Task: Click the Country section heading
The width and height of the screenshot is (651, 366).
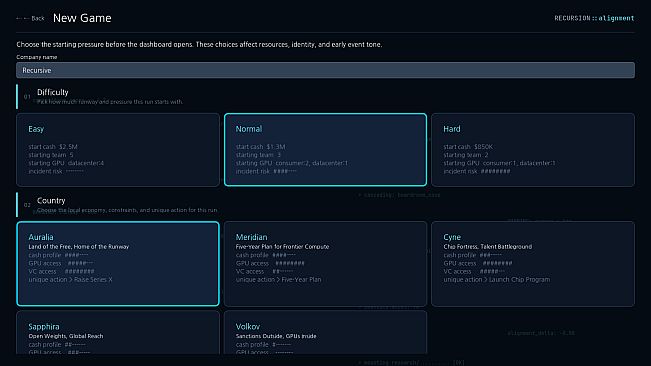Action: 51,200
